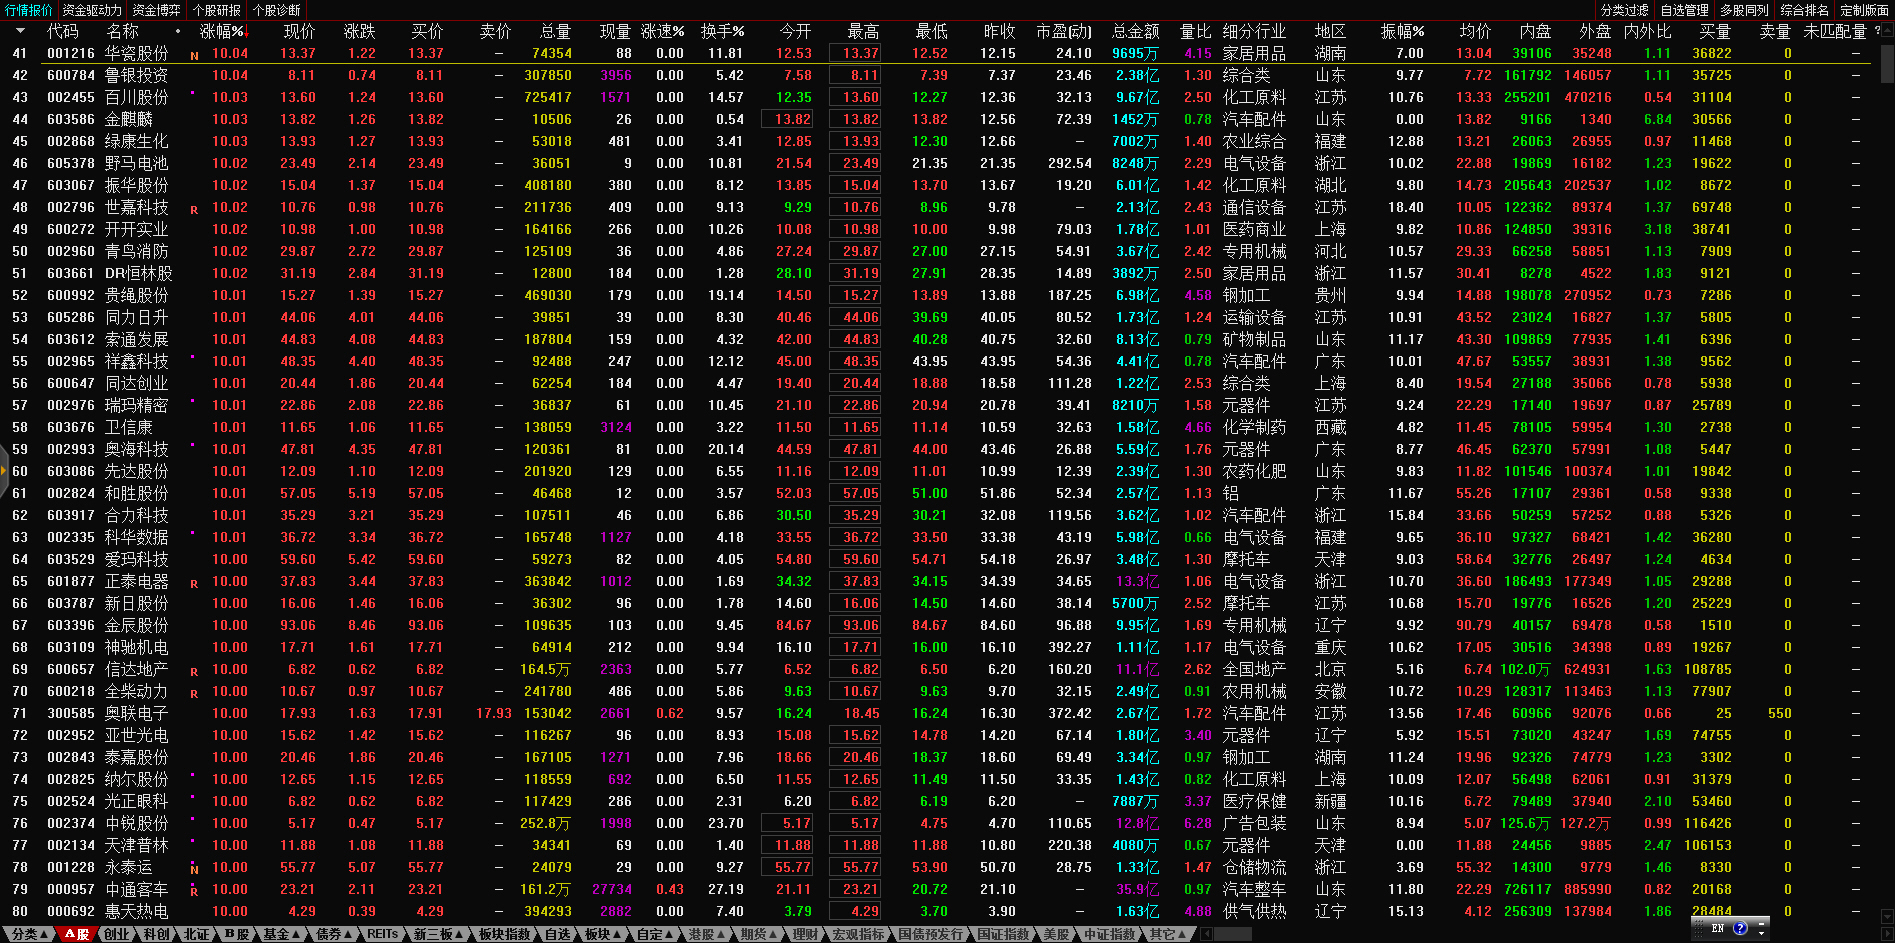
Task: Click the scroll up arrow at top right
Action: pos(1887,30)
